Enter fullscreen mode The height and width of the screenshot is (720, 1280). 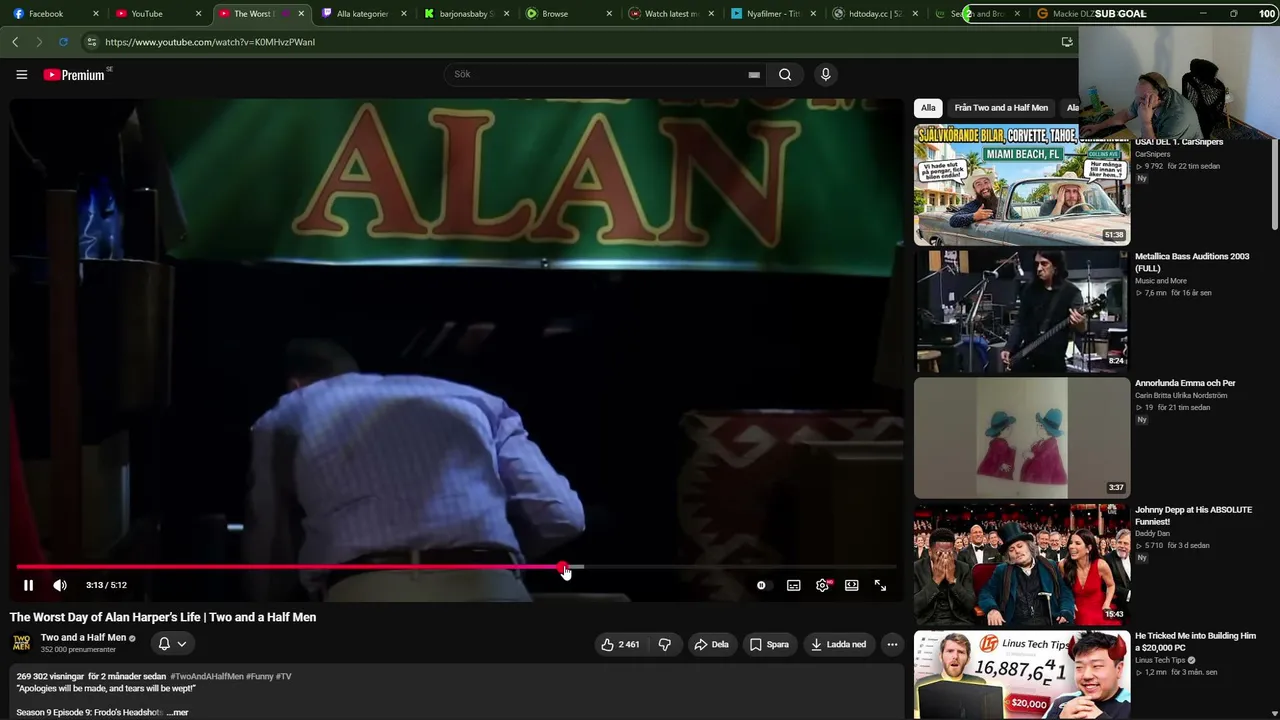[880, 585]
